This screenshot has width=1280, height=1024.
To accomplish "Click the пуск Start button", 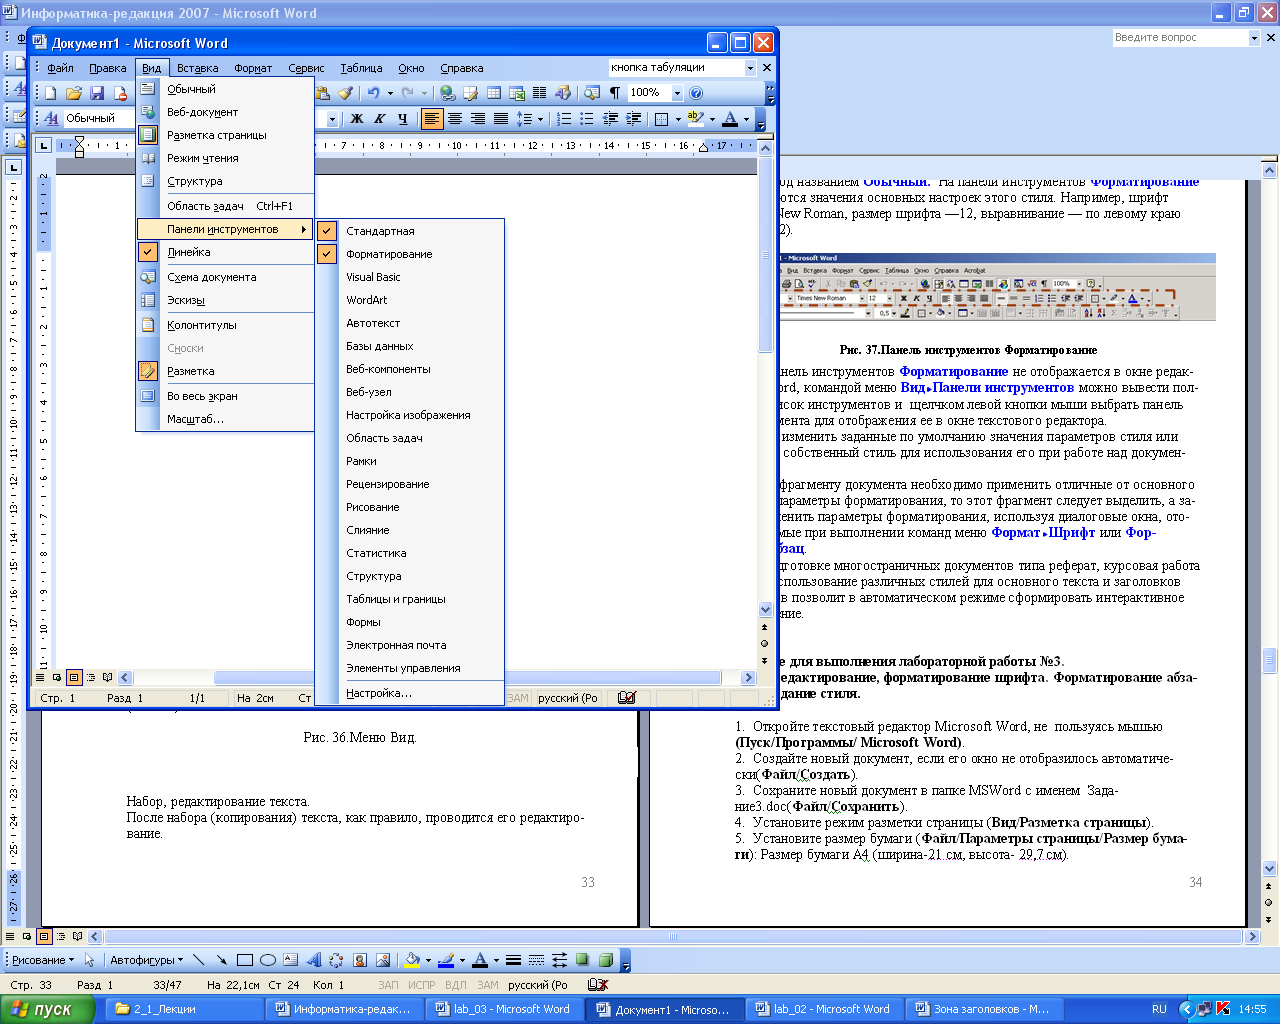I will [47, 1009].
